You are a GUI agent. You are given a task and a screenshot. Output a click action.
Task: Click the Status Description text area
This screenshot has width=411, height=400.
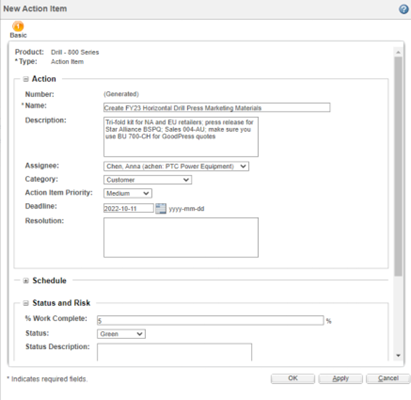point(175,352)
